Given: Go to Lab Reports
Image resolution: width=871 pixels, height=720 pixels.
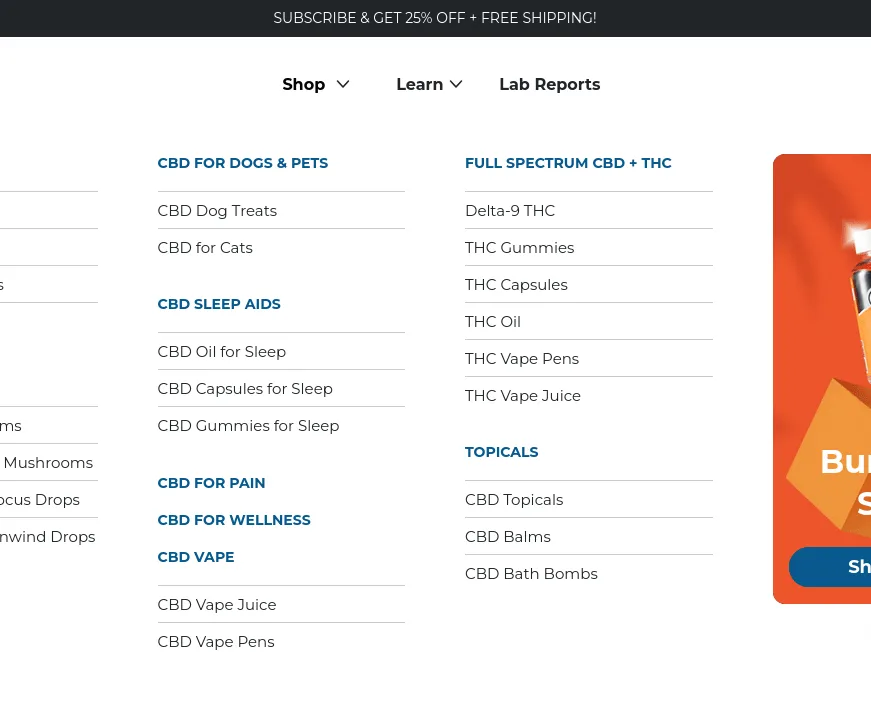Looking at the screenshot, I should [549, 84].
